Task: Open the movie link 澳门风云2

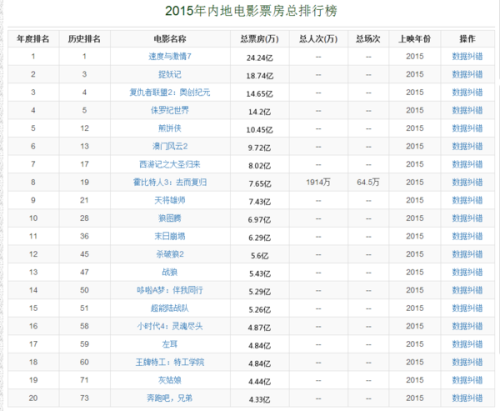Action: point(170,146)
